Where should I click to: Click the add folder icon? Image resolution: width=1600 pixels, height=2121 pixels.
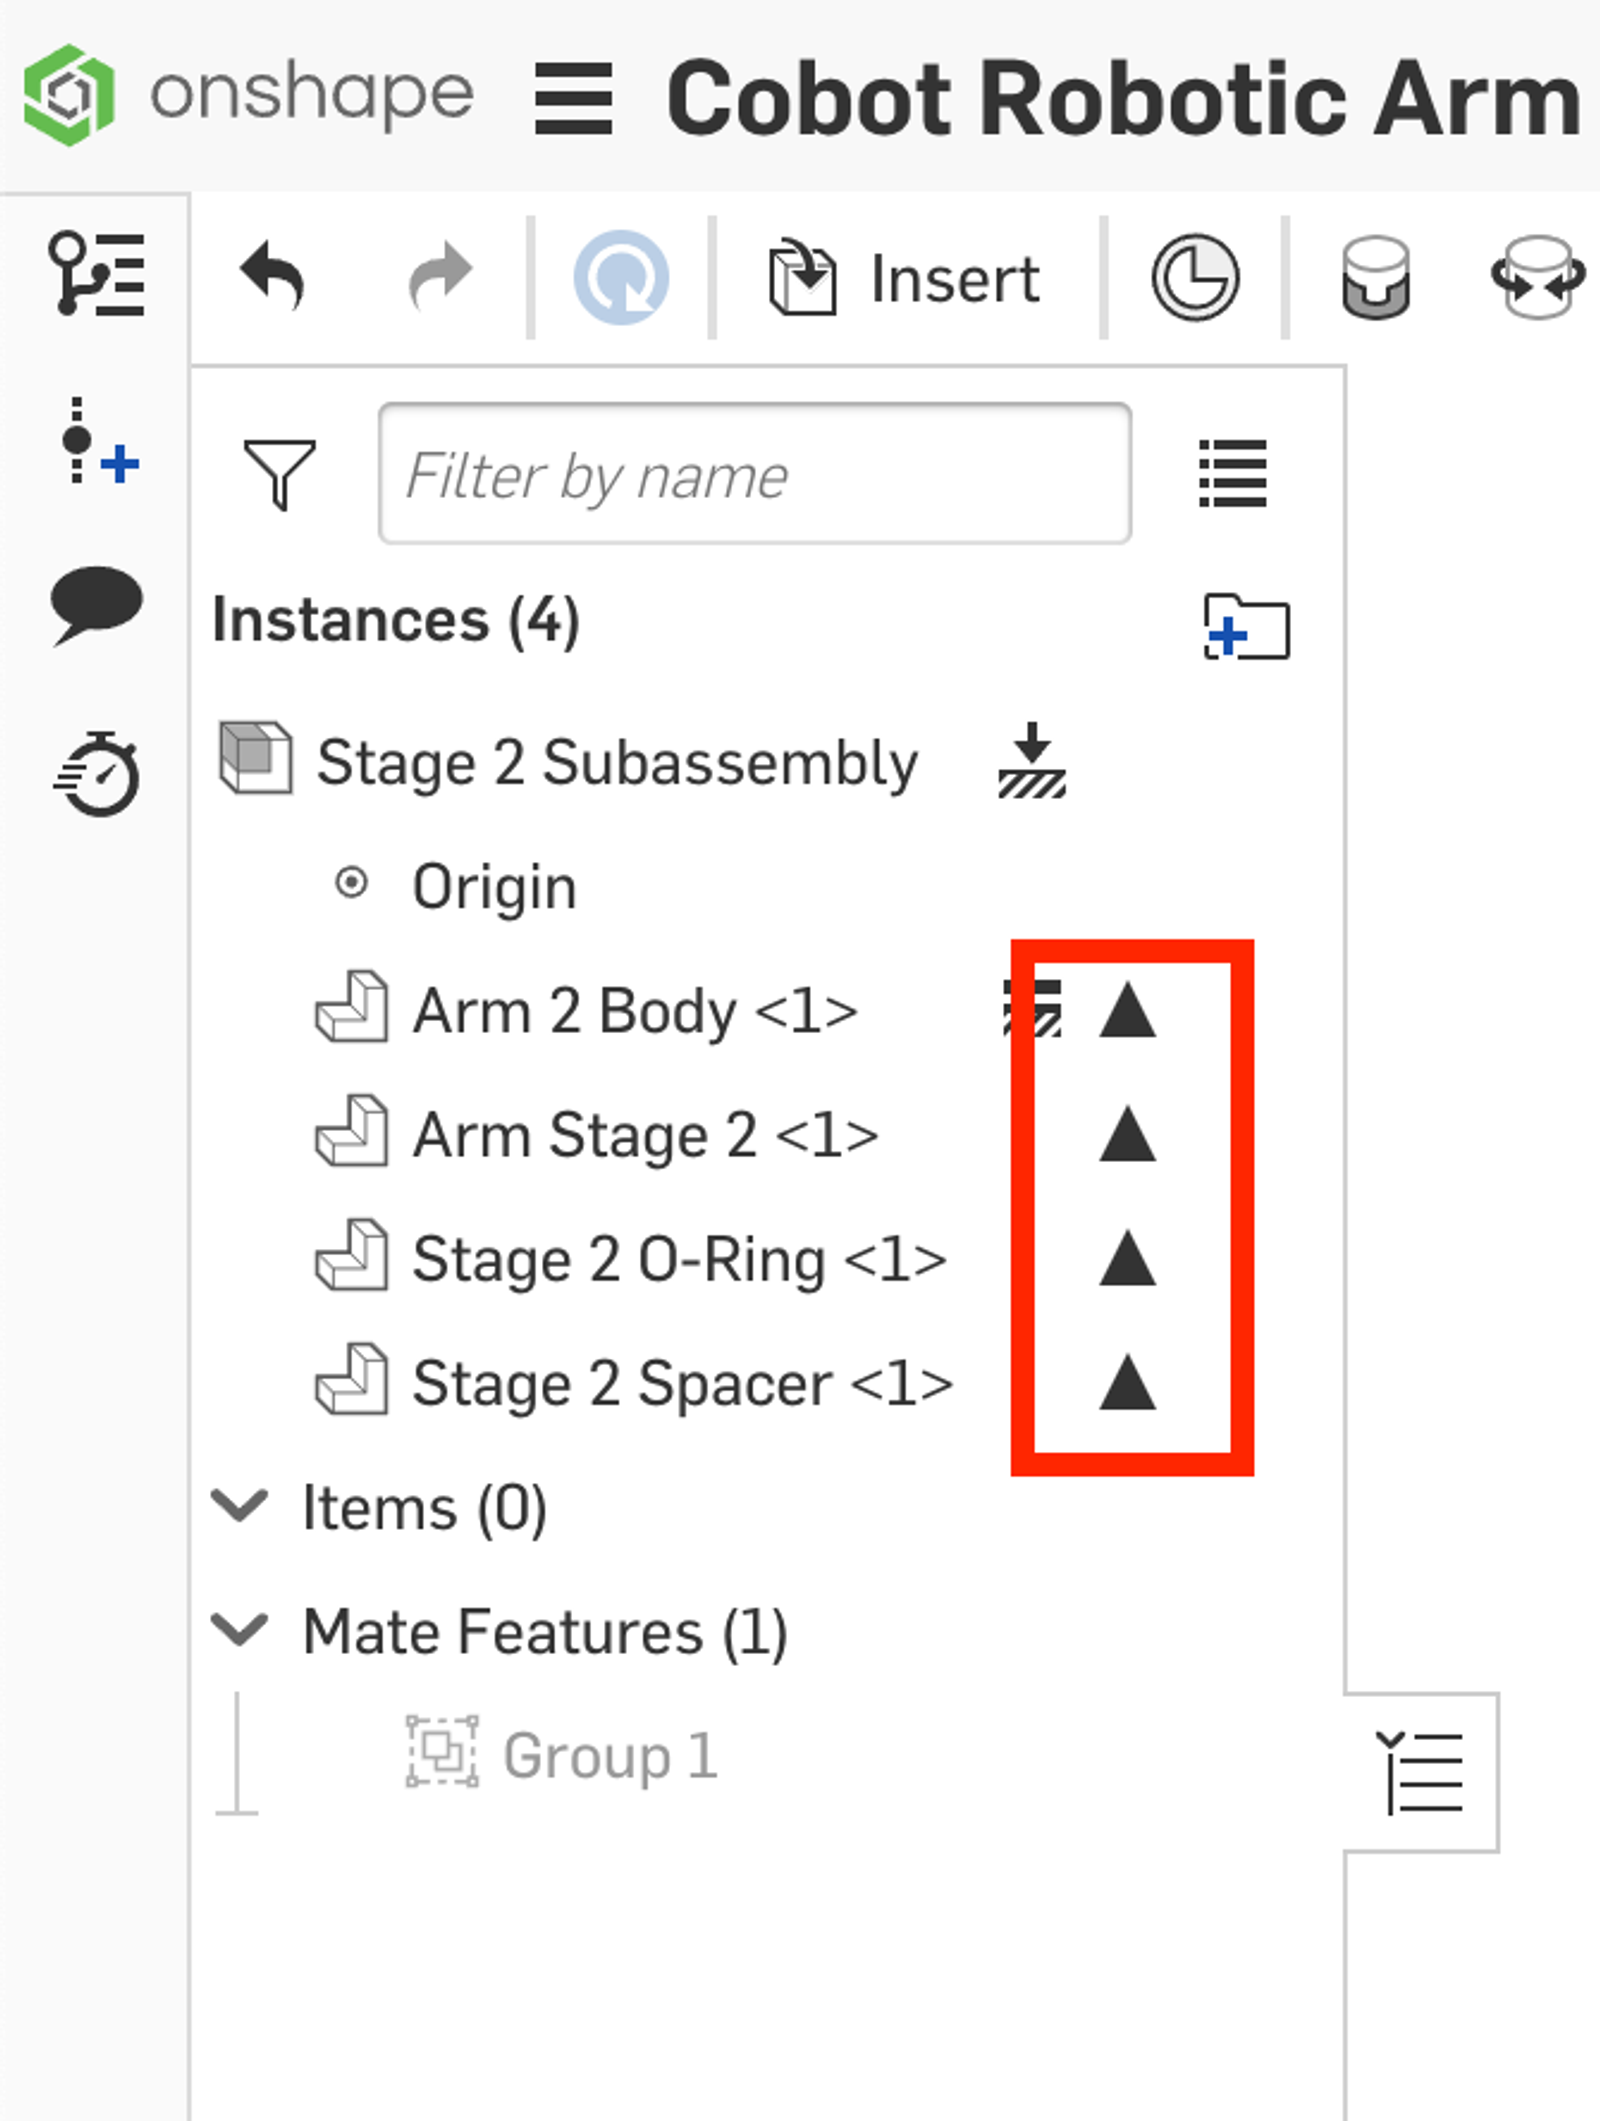point(1246,627)
